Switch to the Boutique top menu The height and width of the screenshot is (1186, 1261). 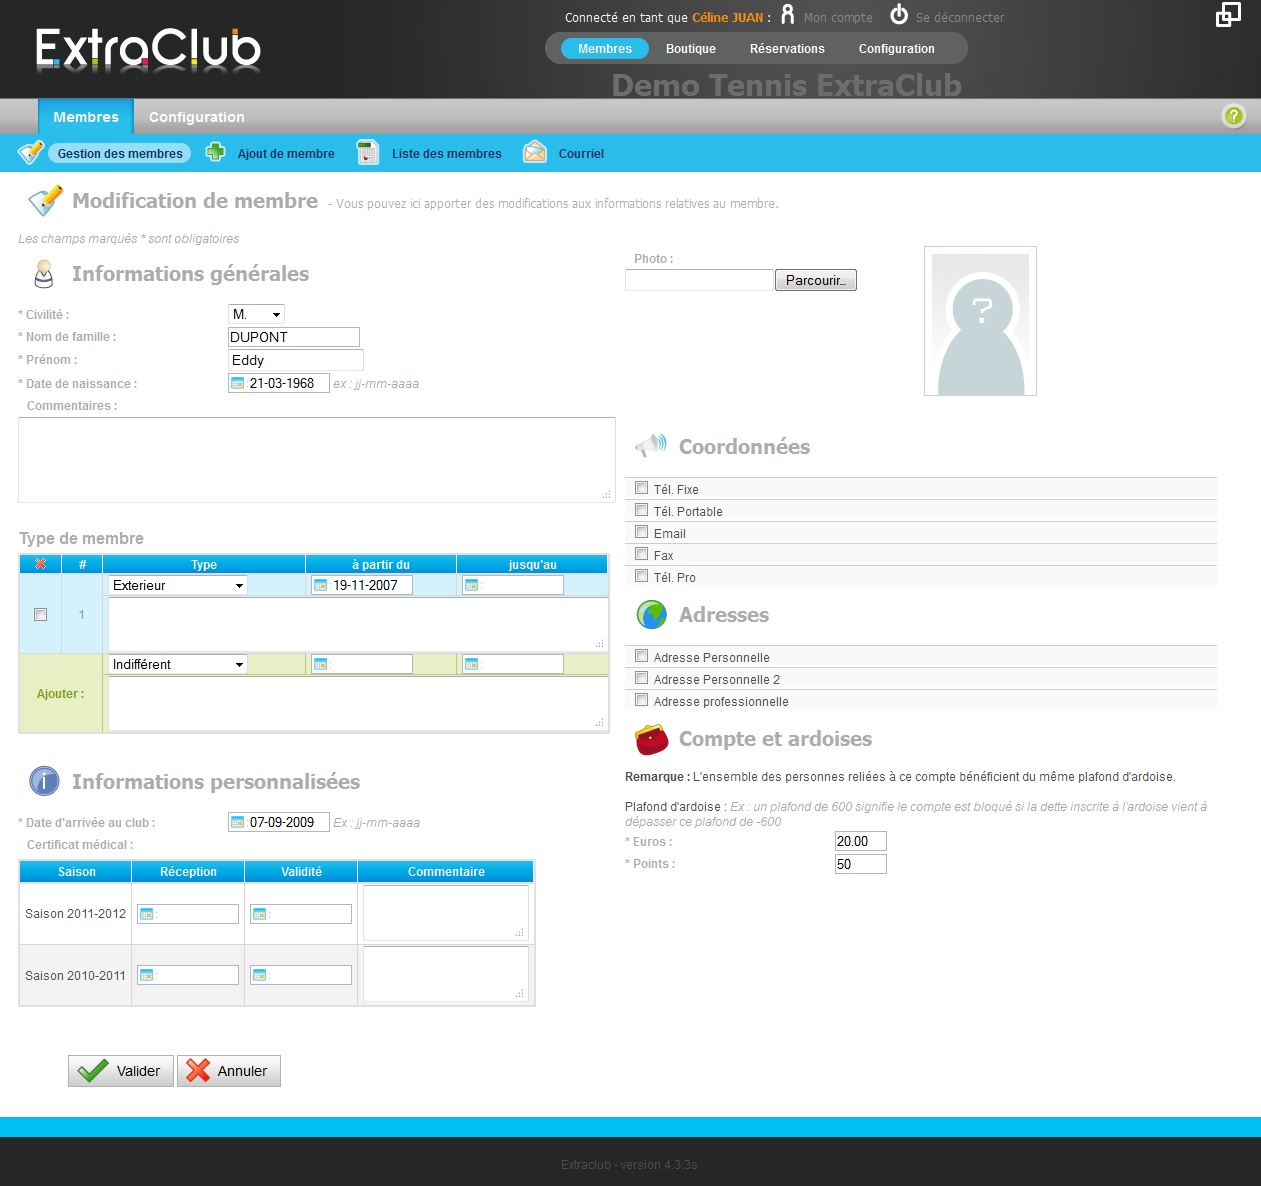click(691, 48)
